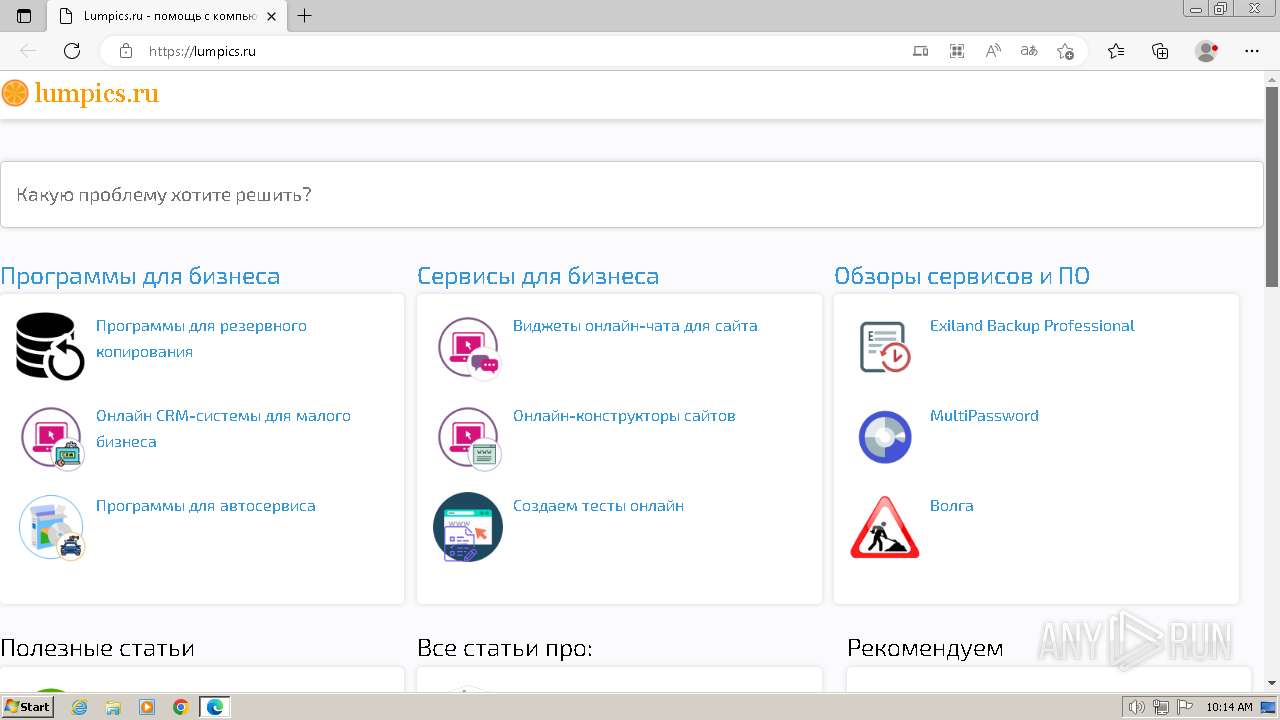Viewport: 1280px width, 720px height.
Task: Reload the page with the refresh button
Action: [x=72, y=51]
